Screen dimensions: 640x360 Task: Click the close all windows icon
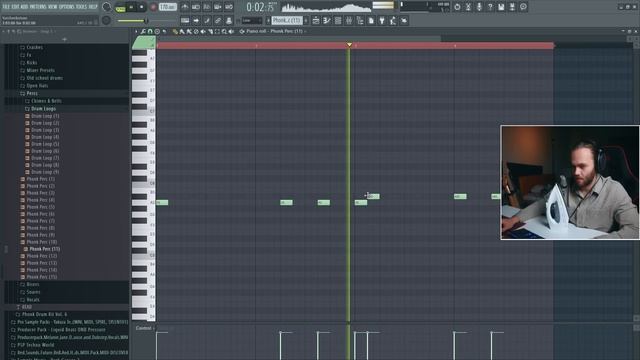404,20
